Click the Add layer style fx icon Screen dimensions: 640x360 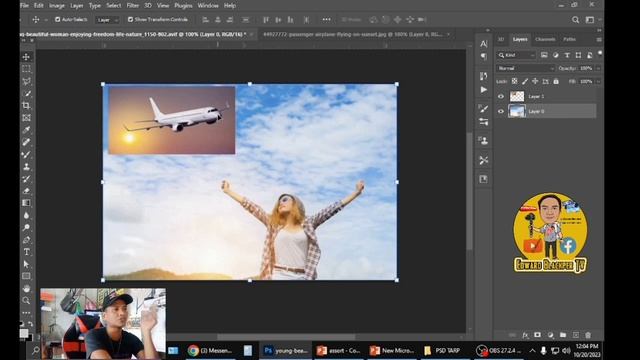tap(525, 335)
